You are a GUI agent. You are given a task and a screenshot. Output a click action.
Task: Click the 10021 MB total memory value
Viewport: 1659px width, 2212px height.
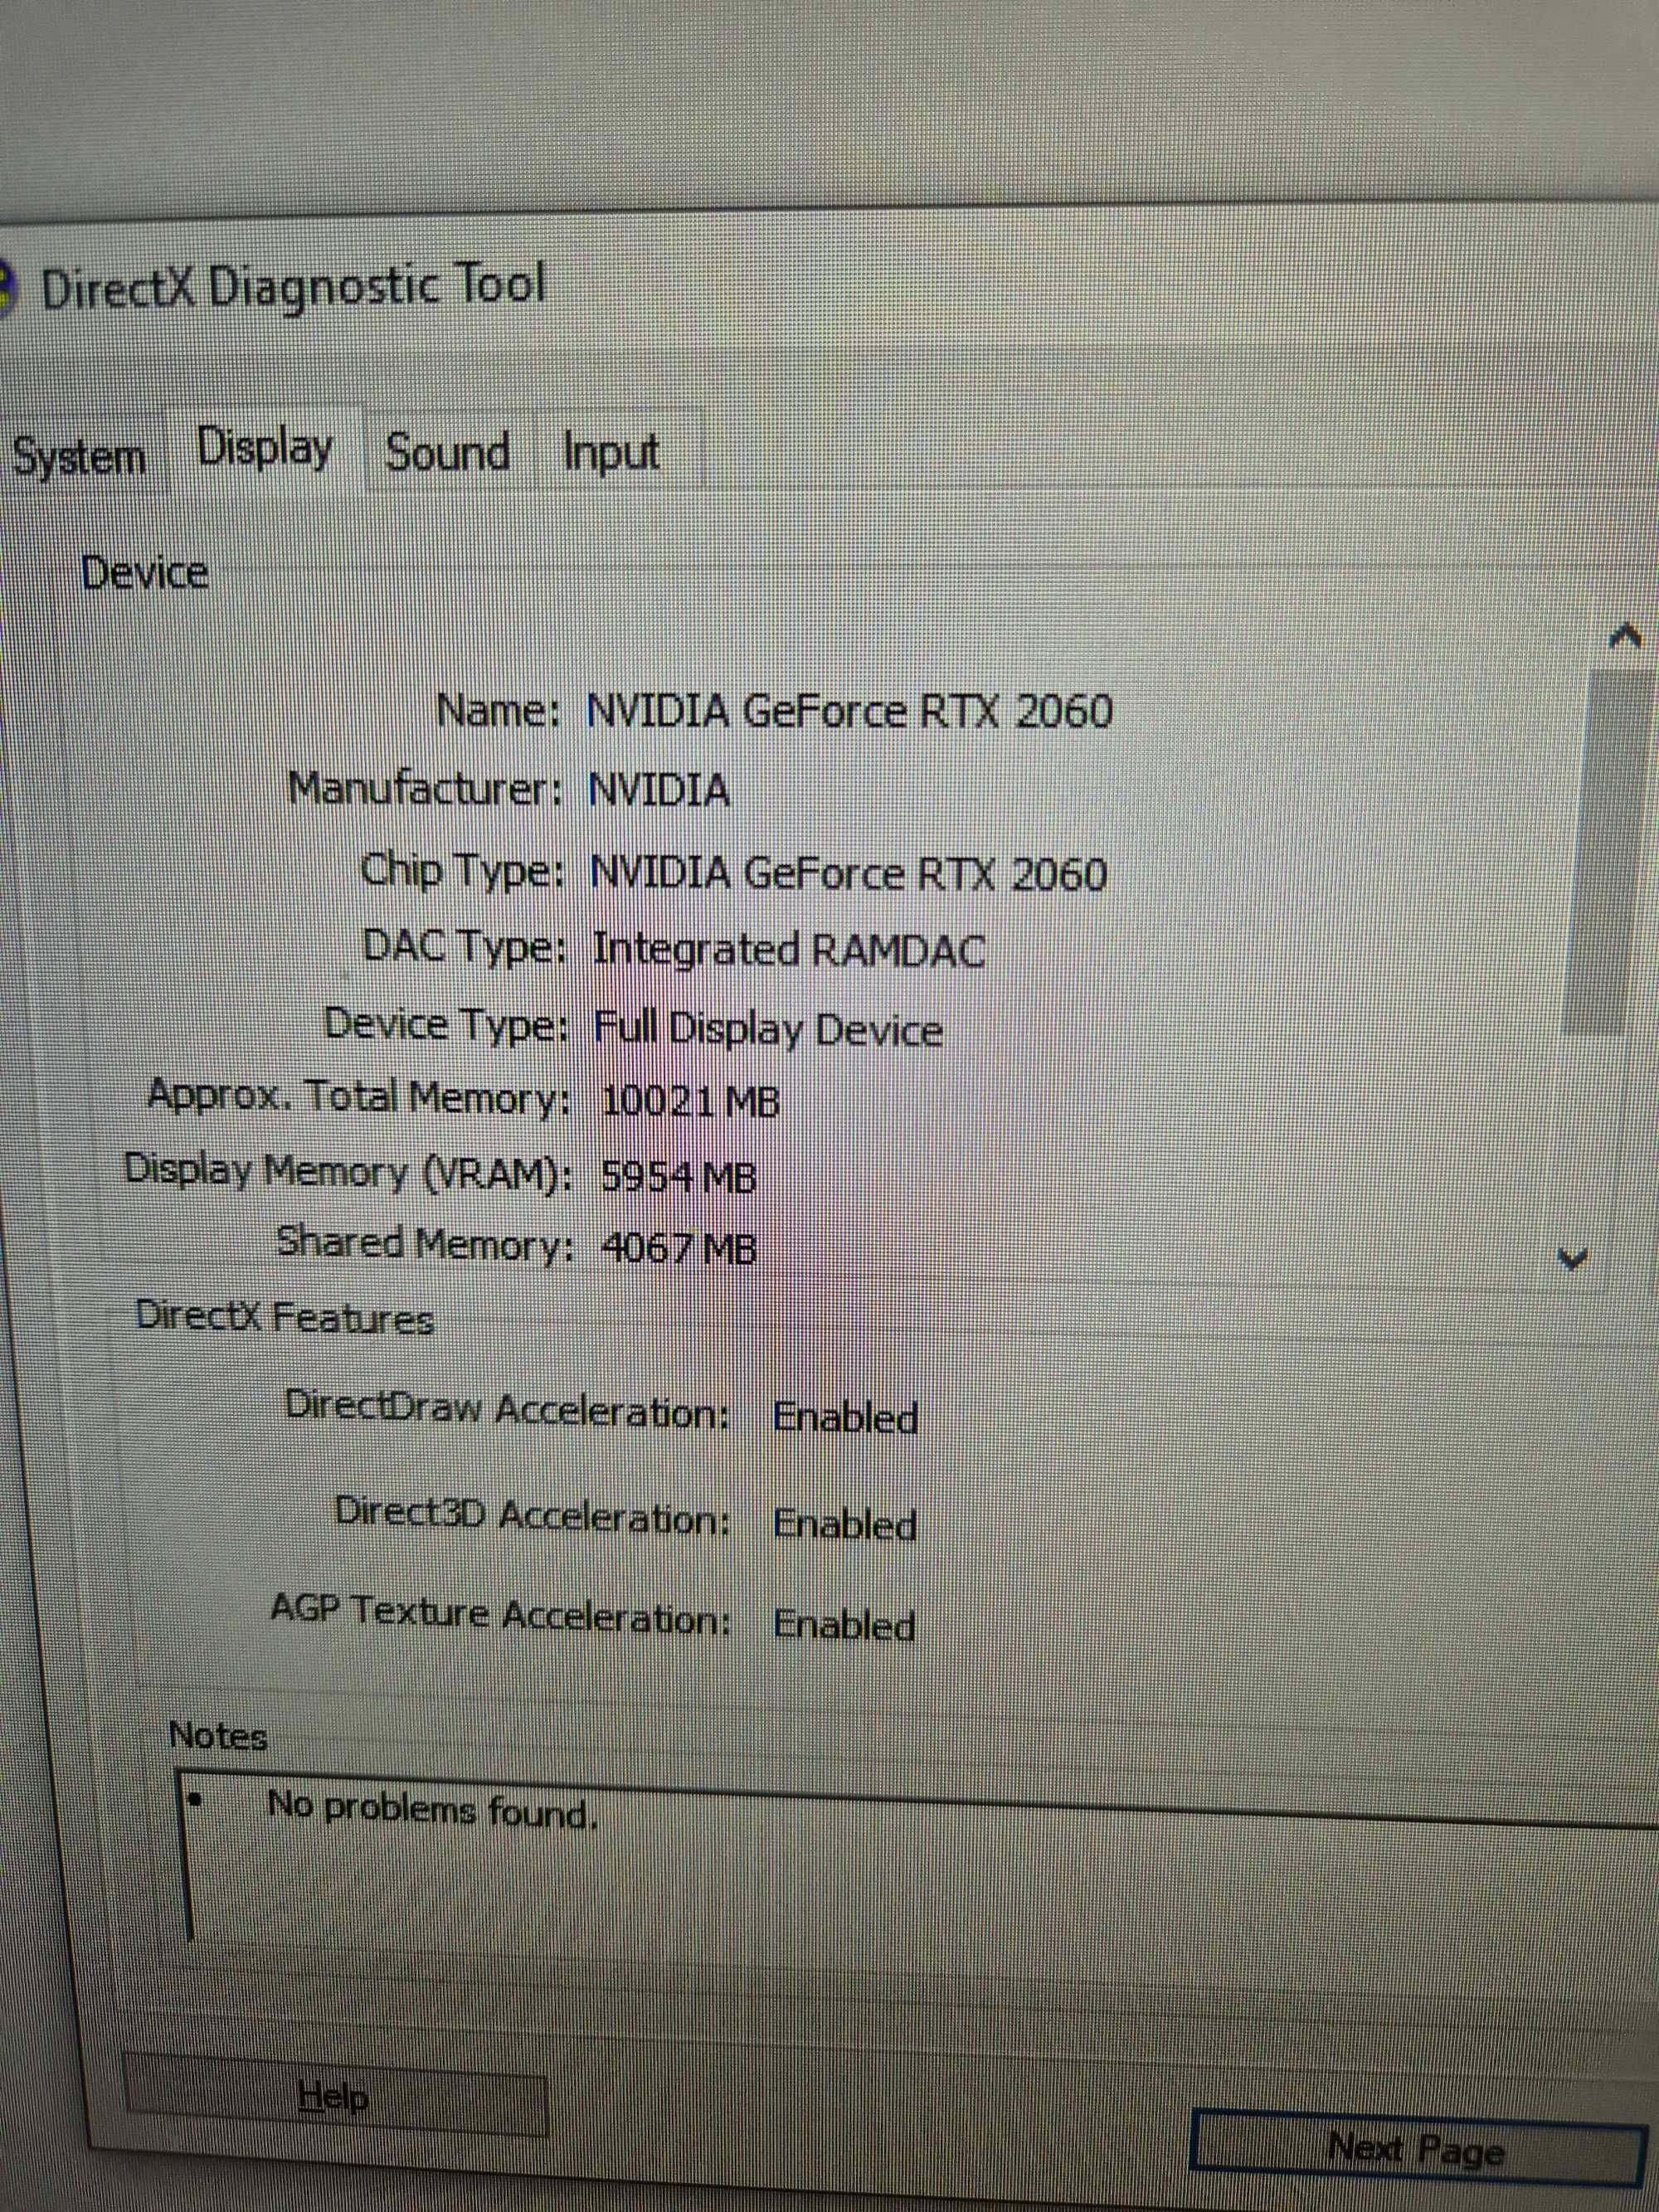(x=690, y=1101)
